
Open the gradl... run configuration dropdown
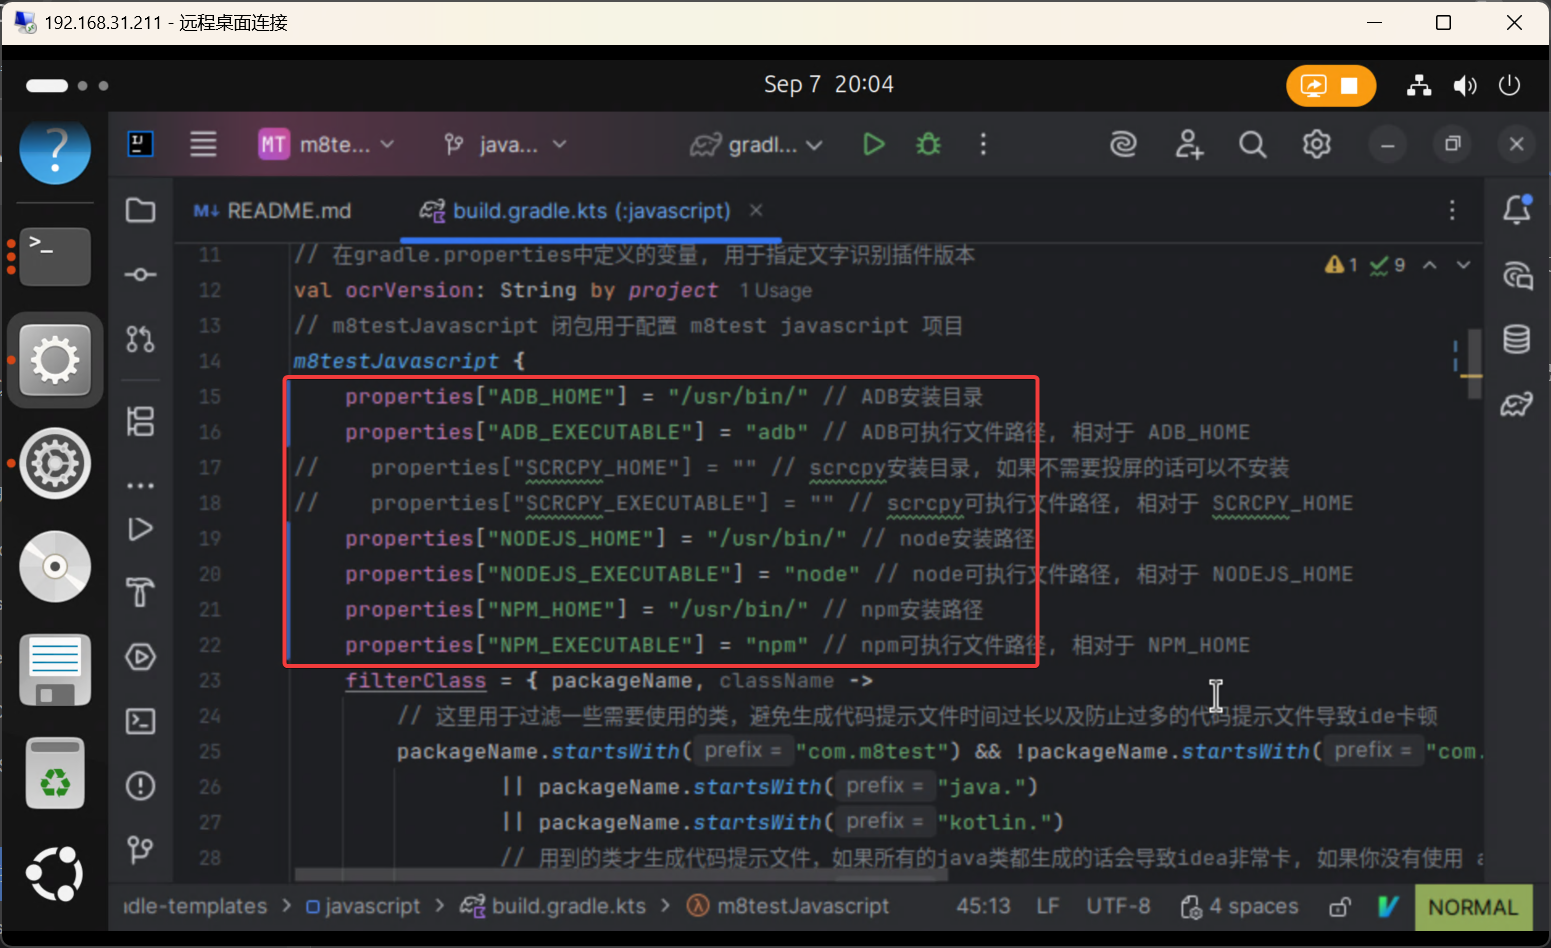757,144
